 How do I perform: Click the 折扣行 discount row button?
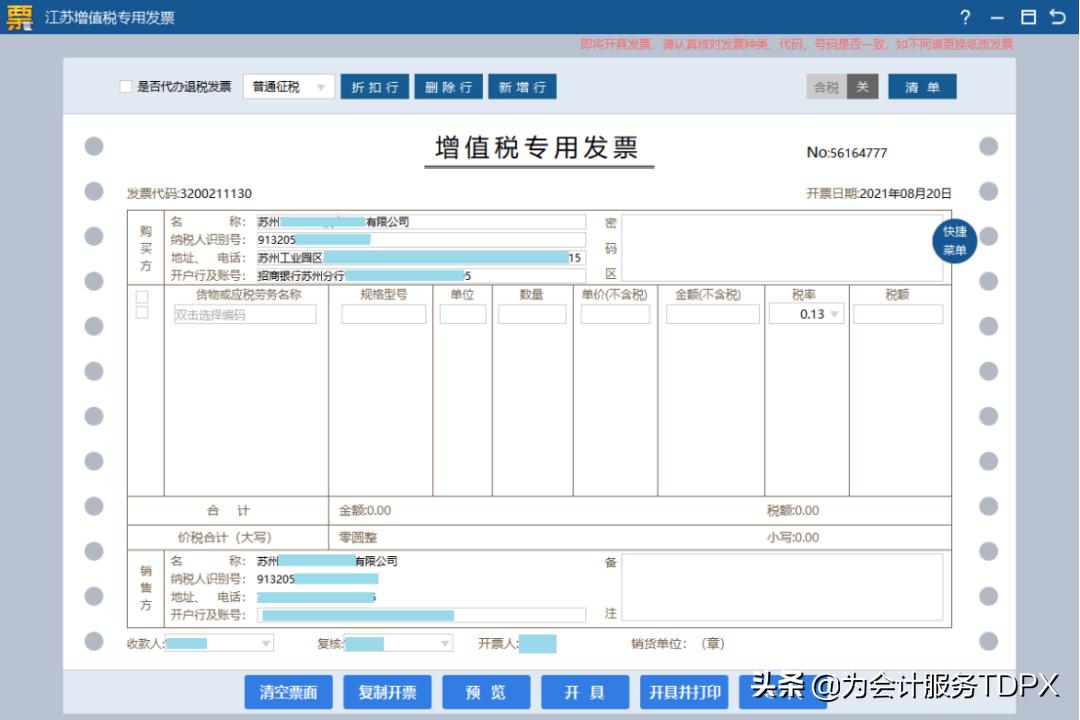tap(374, 86)
